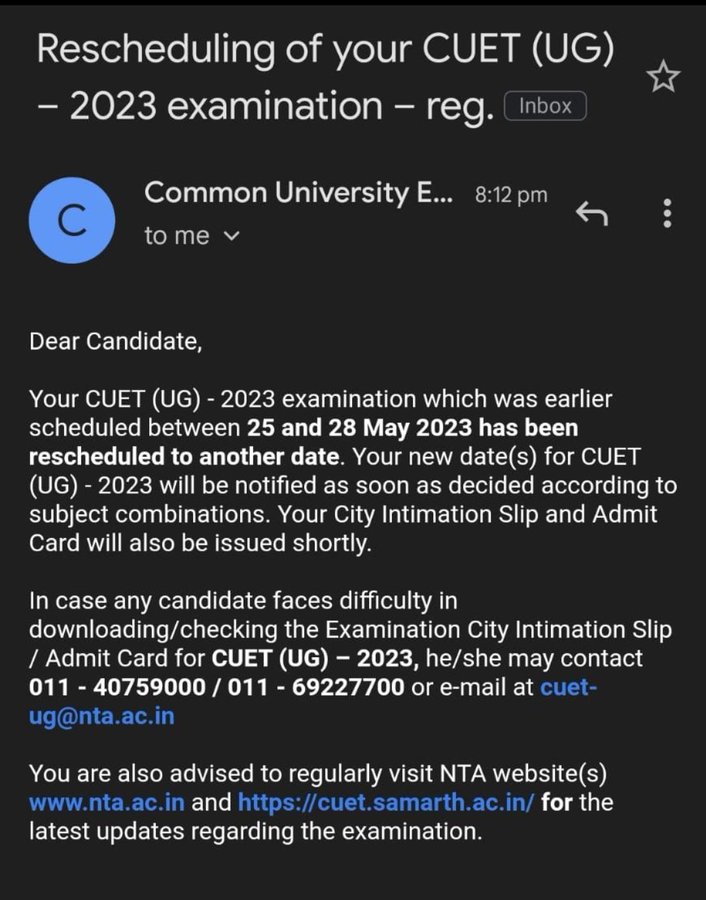706x900 pixels.
Task: Expand recipient details chevron beside 'to me'
Action: 232,237
